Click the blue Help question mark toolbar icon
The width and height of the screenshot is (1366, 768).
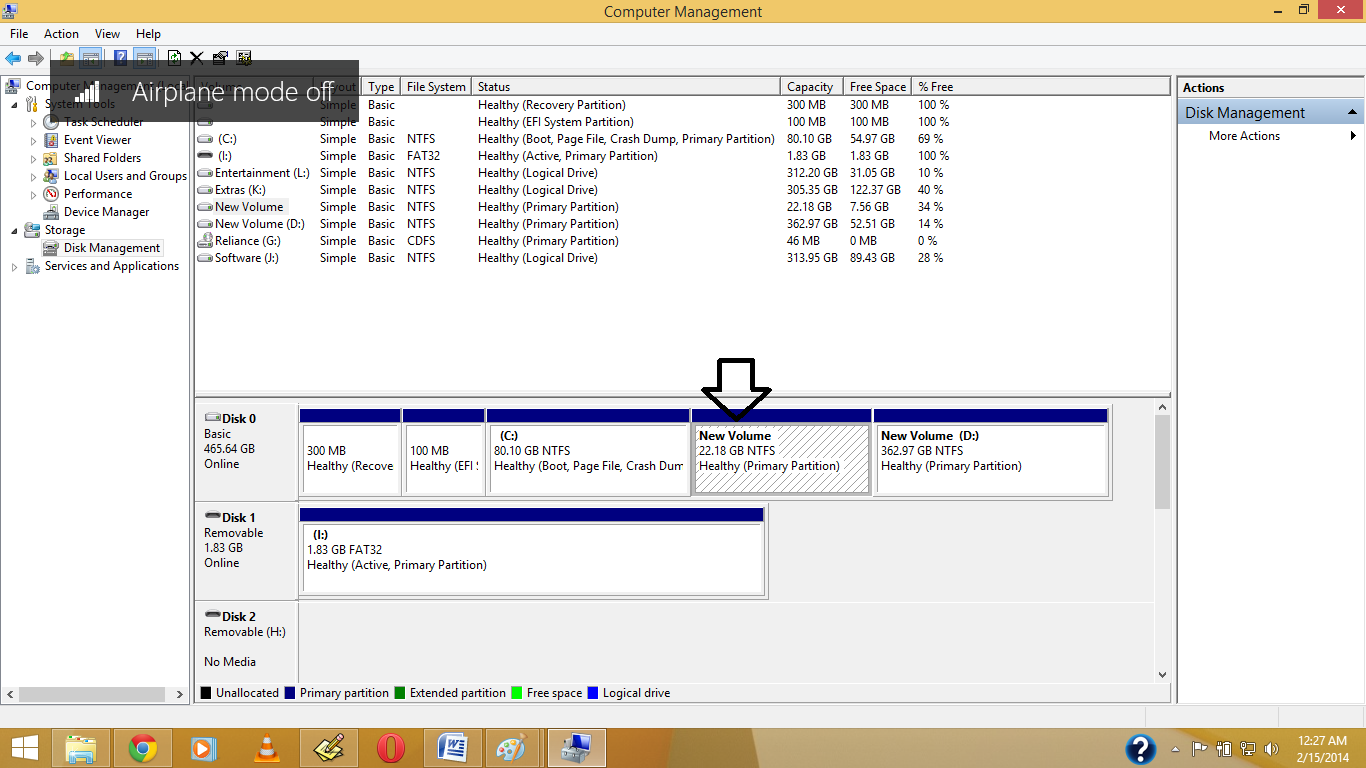coord(120,58)
